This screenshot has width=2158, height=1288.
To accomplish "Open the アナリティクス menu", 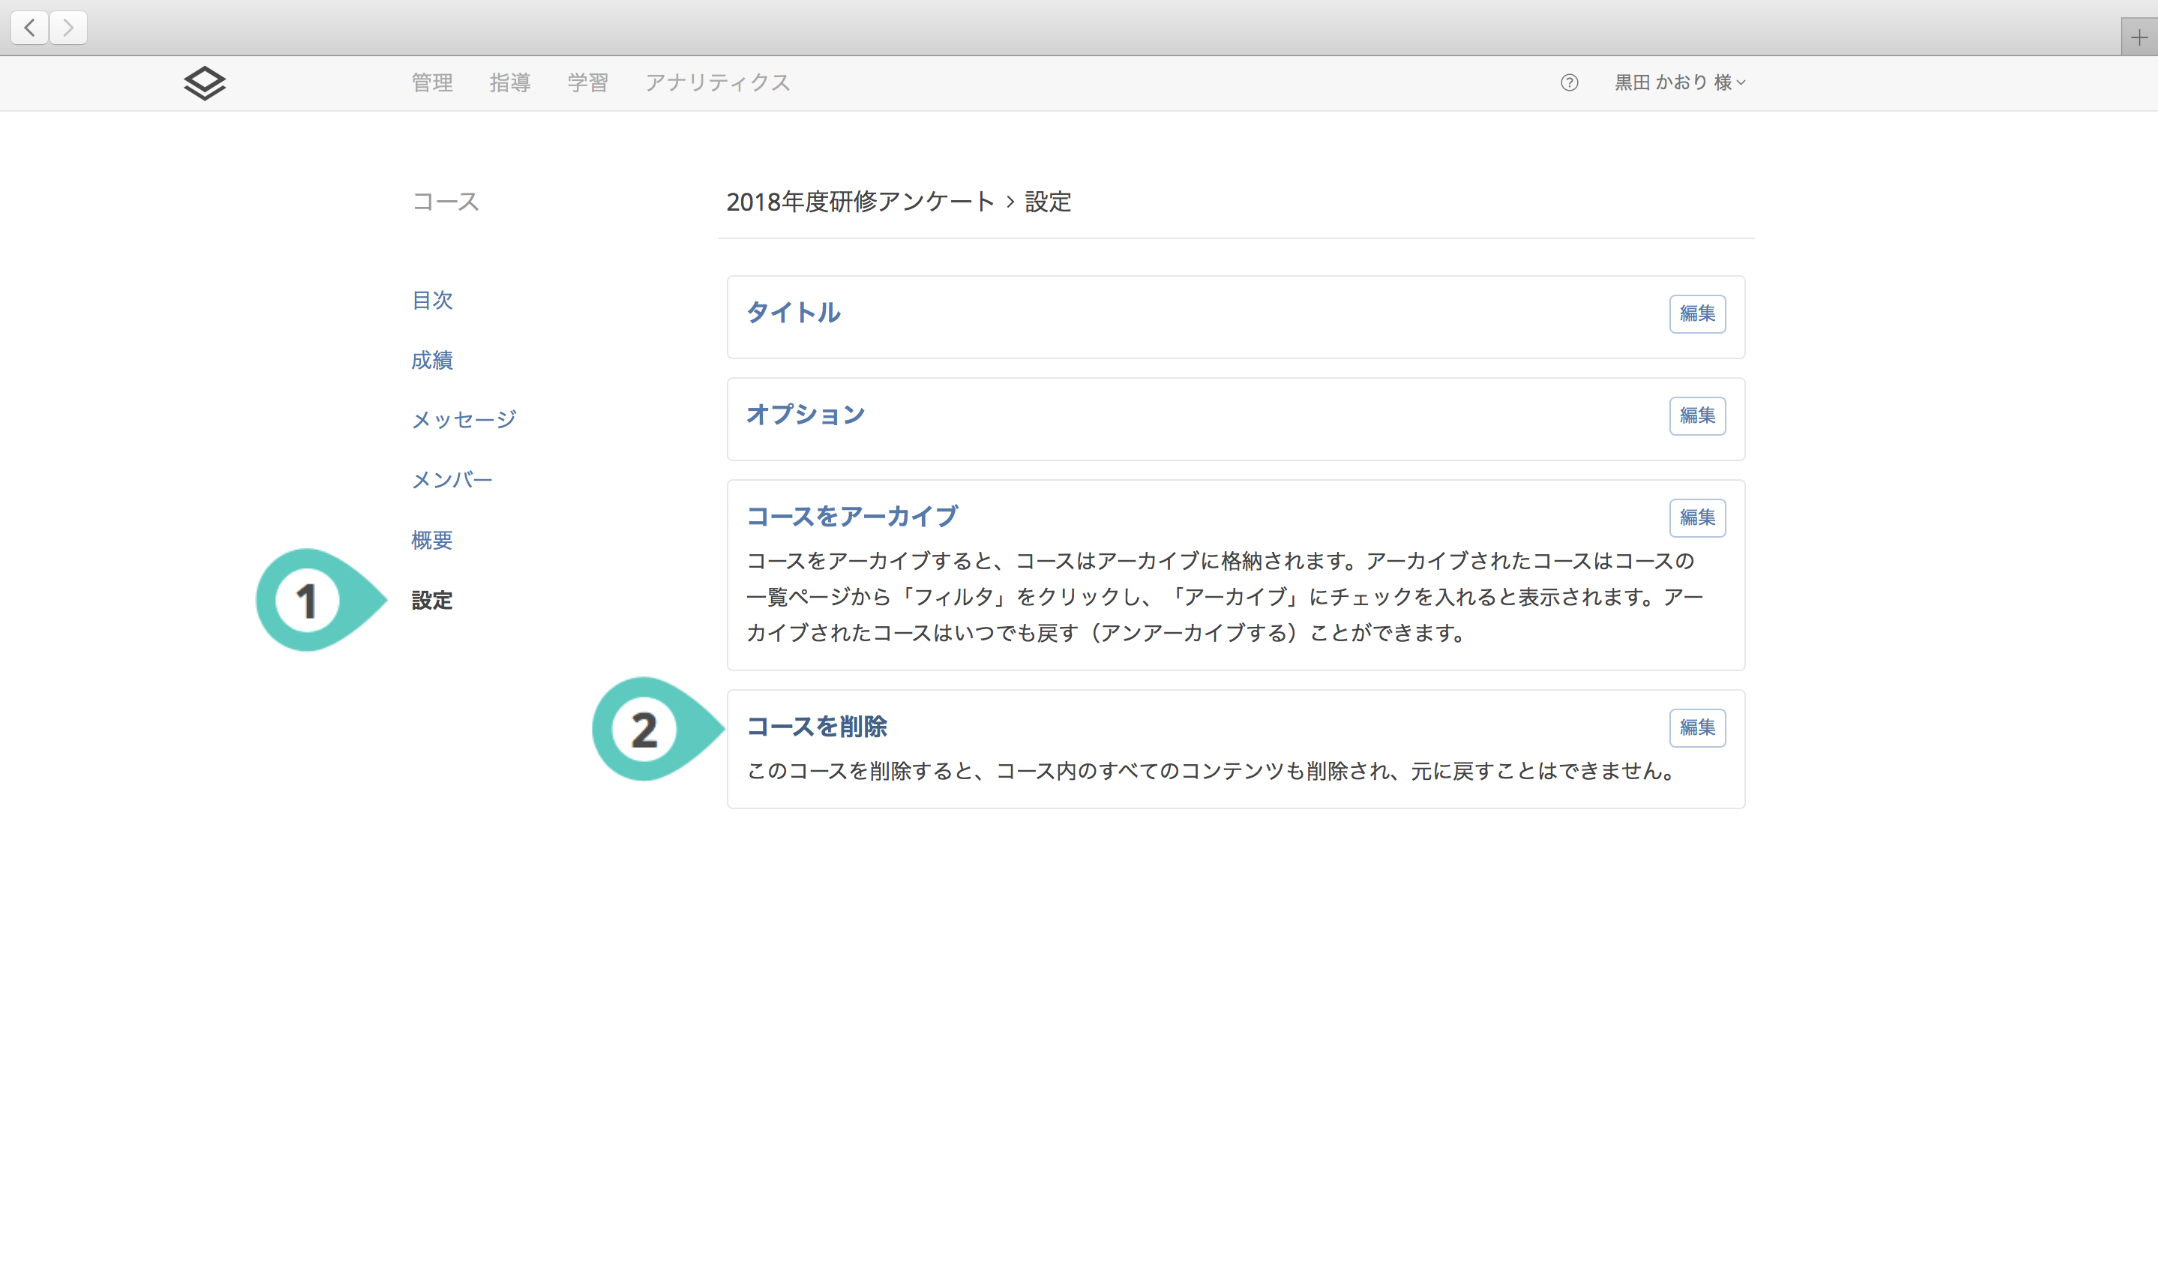I will coord(717,83).
